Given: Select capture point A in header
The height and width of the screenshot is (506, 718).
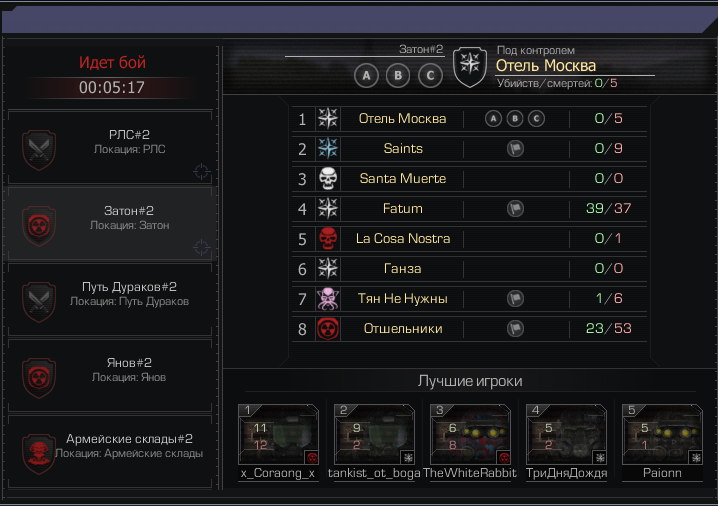Looking at the screenshot, I should click(x=366, y=76).
